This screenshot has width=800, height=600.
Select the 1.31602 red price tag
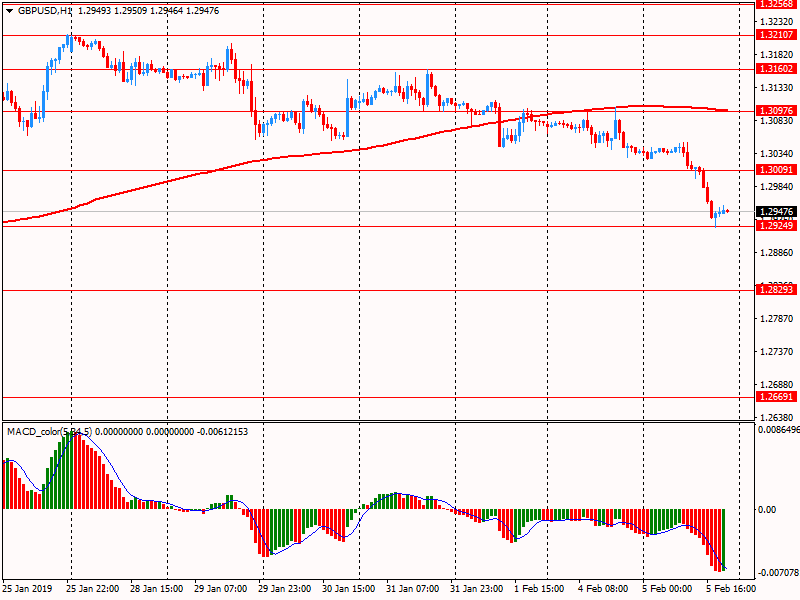pos(777,70)
